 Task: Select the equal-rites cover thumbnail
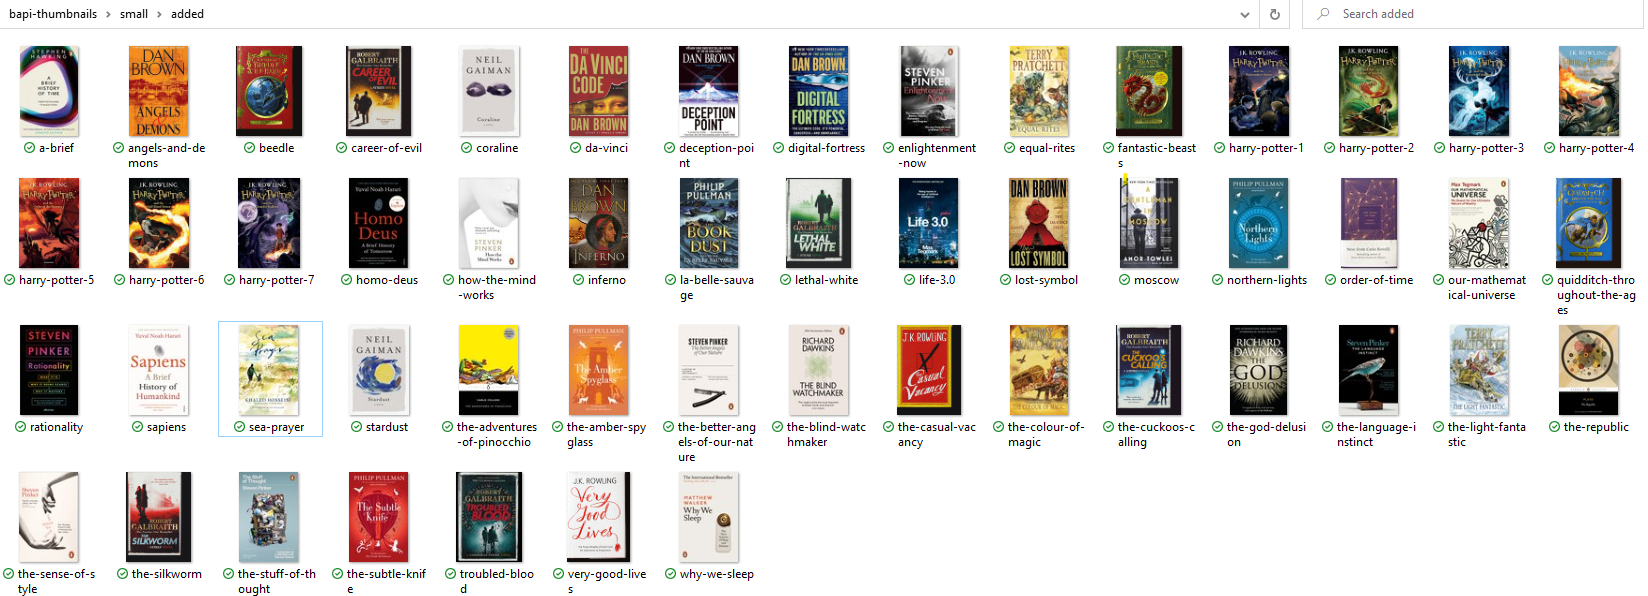click(x=1039, y=91)
